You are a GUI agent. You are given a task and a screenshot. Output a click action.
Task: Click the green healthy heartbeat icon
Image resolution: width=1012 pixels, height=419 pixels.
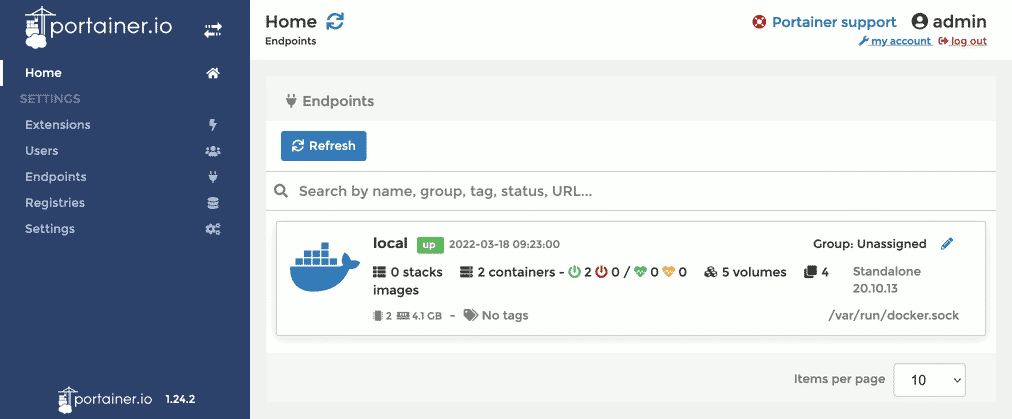640,272
